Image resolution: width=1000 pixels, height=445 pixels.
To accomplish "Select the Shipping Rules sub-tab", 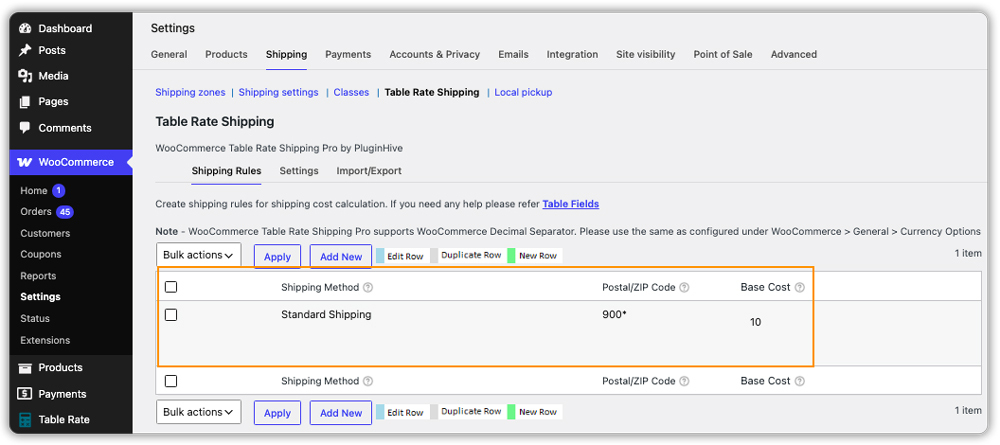I will pyautogui.click(x=226, y=171).
